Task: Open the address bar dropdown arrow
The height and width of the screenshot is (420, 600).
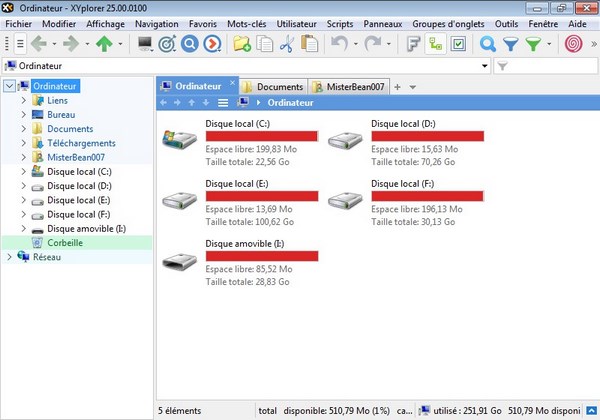Action: (x=484, y=66)
